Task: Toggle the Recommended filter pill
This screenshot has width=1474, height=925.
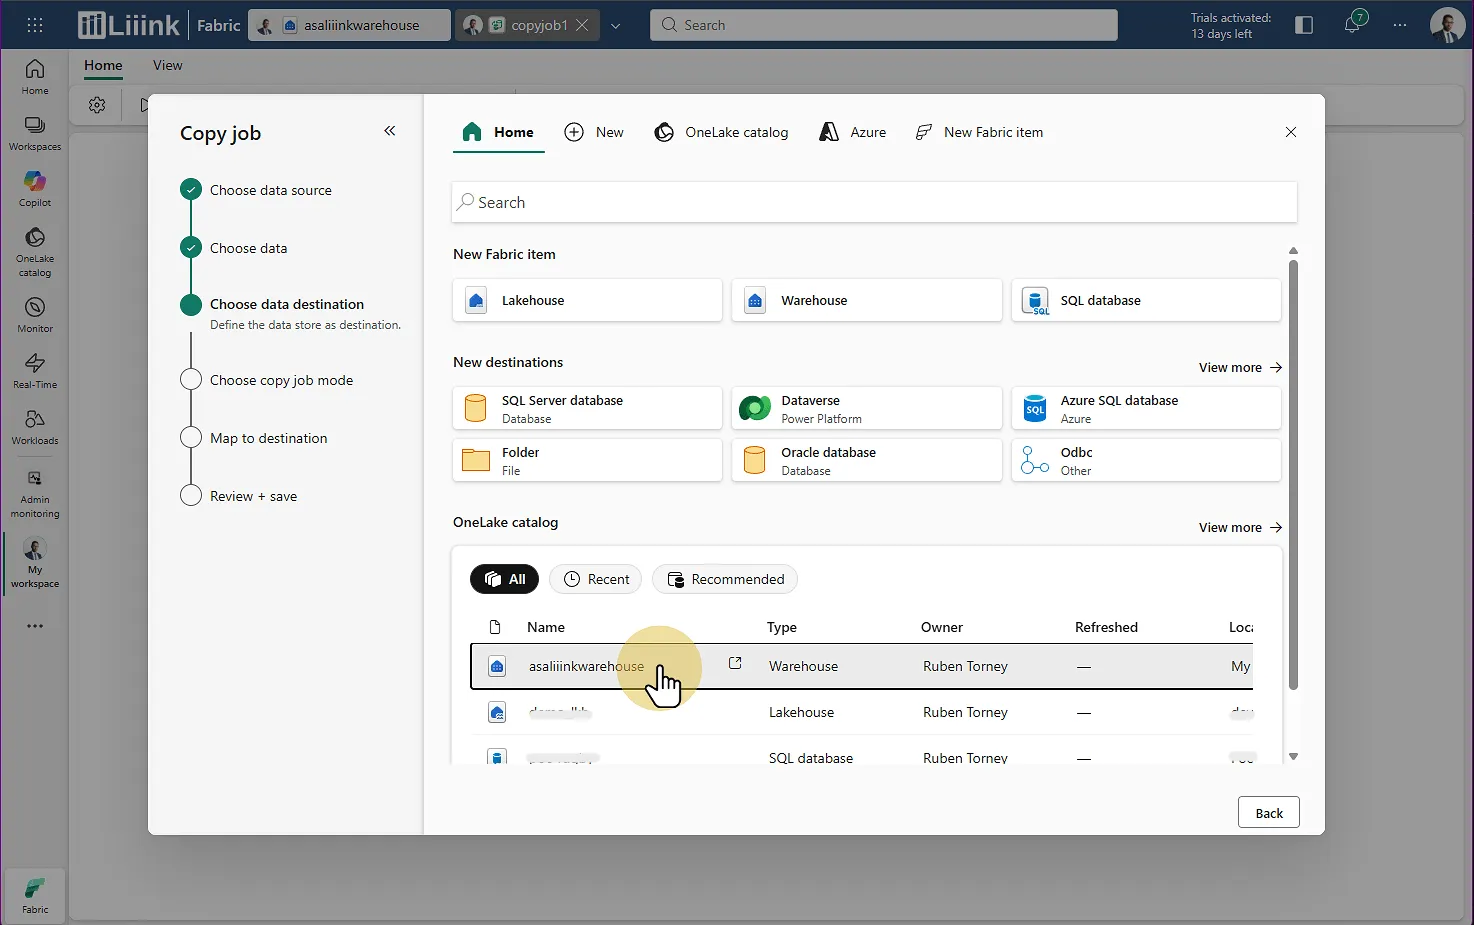Action: (x=725, y=579)
